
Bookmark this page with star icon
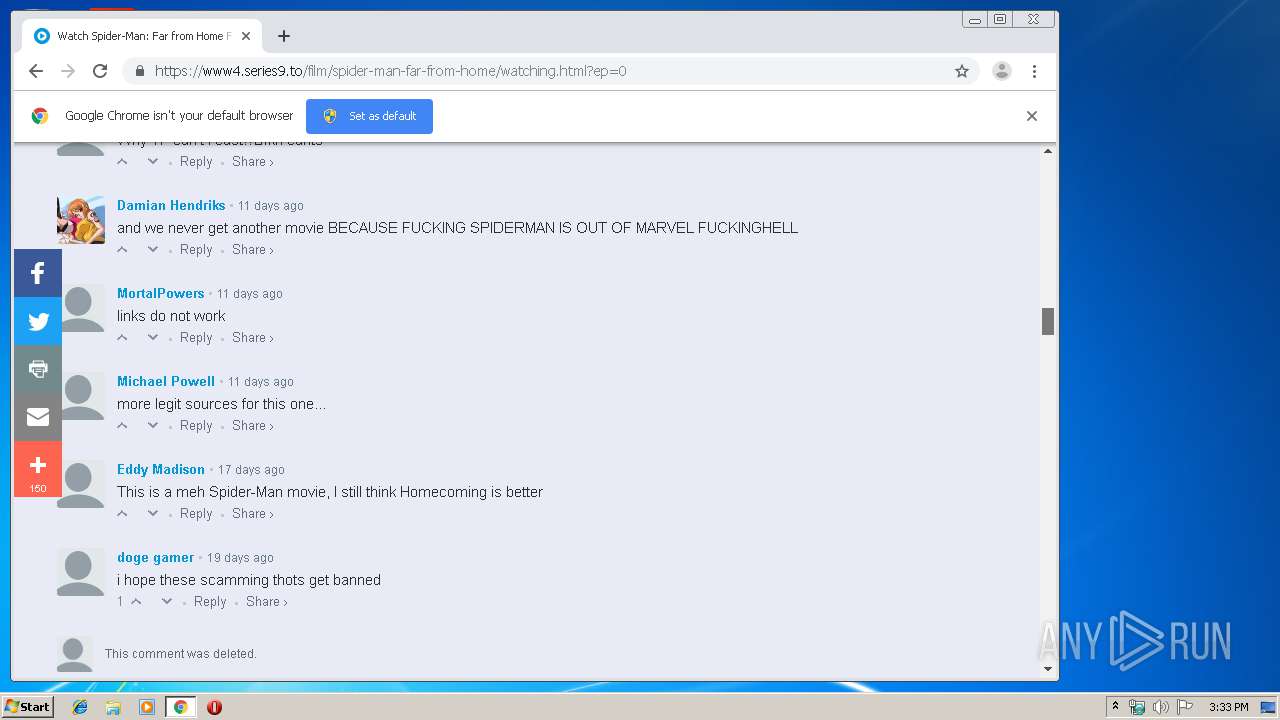[x=962, y=71]
